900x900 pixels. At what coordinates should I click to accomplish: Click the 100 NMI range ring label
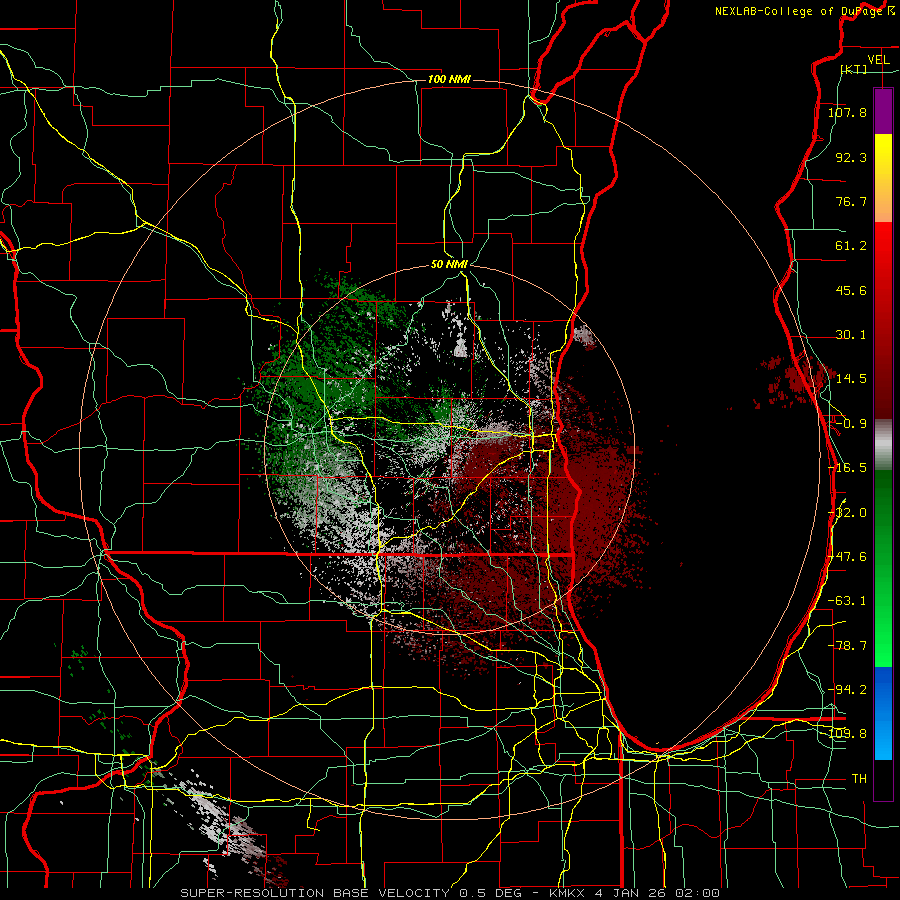(x=449, y=79)
